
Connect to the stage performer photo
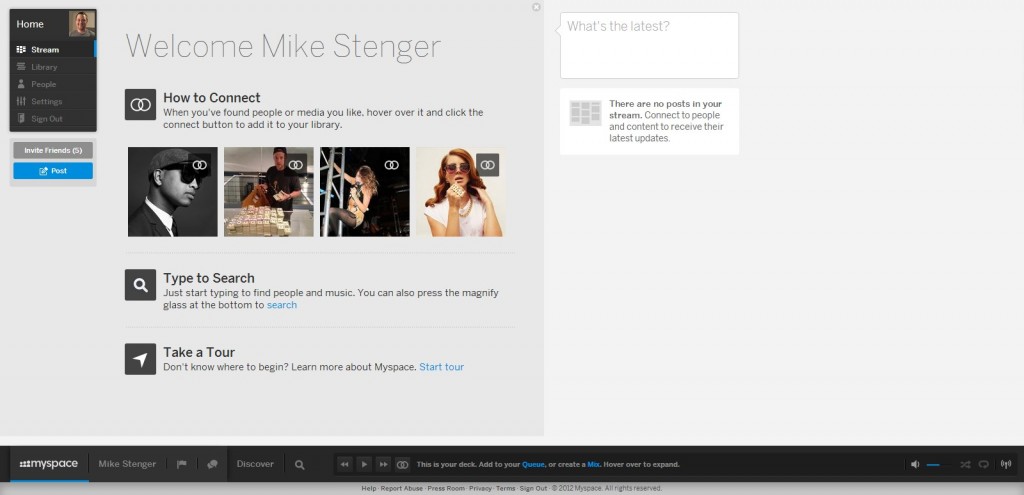(x=392, y=165)
